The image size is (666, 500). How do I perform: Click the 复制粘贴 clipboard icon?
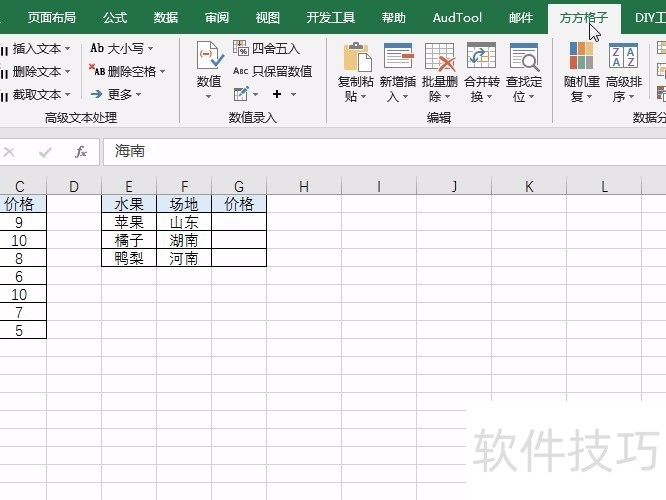357,56
